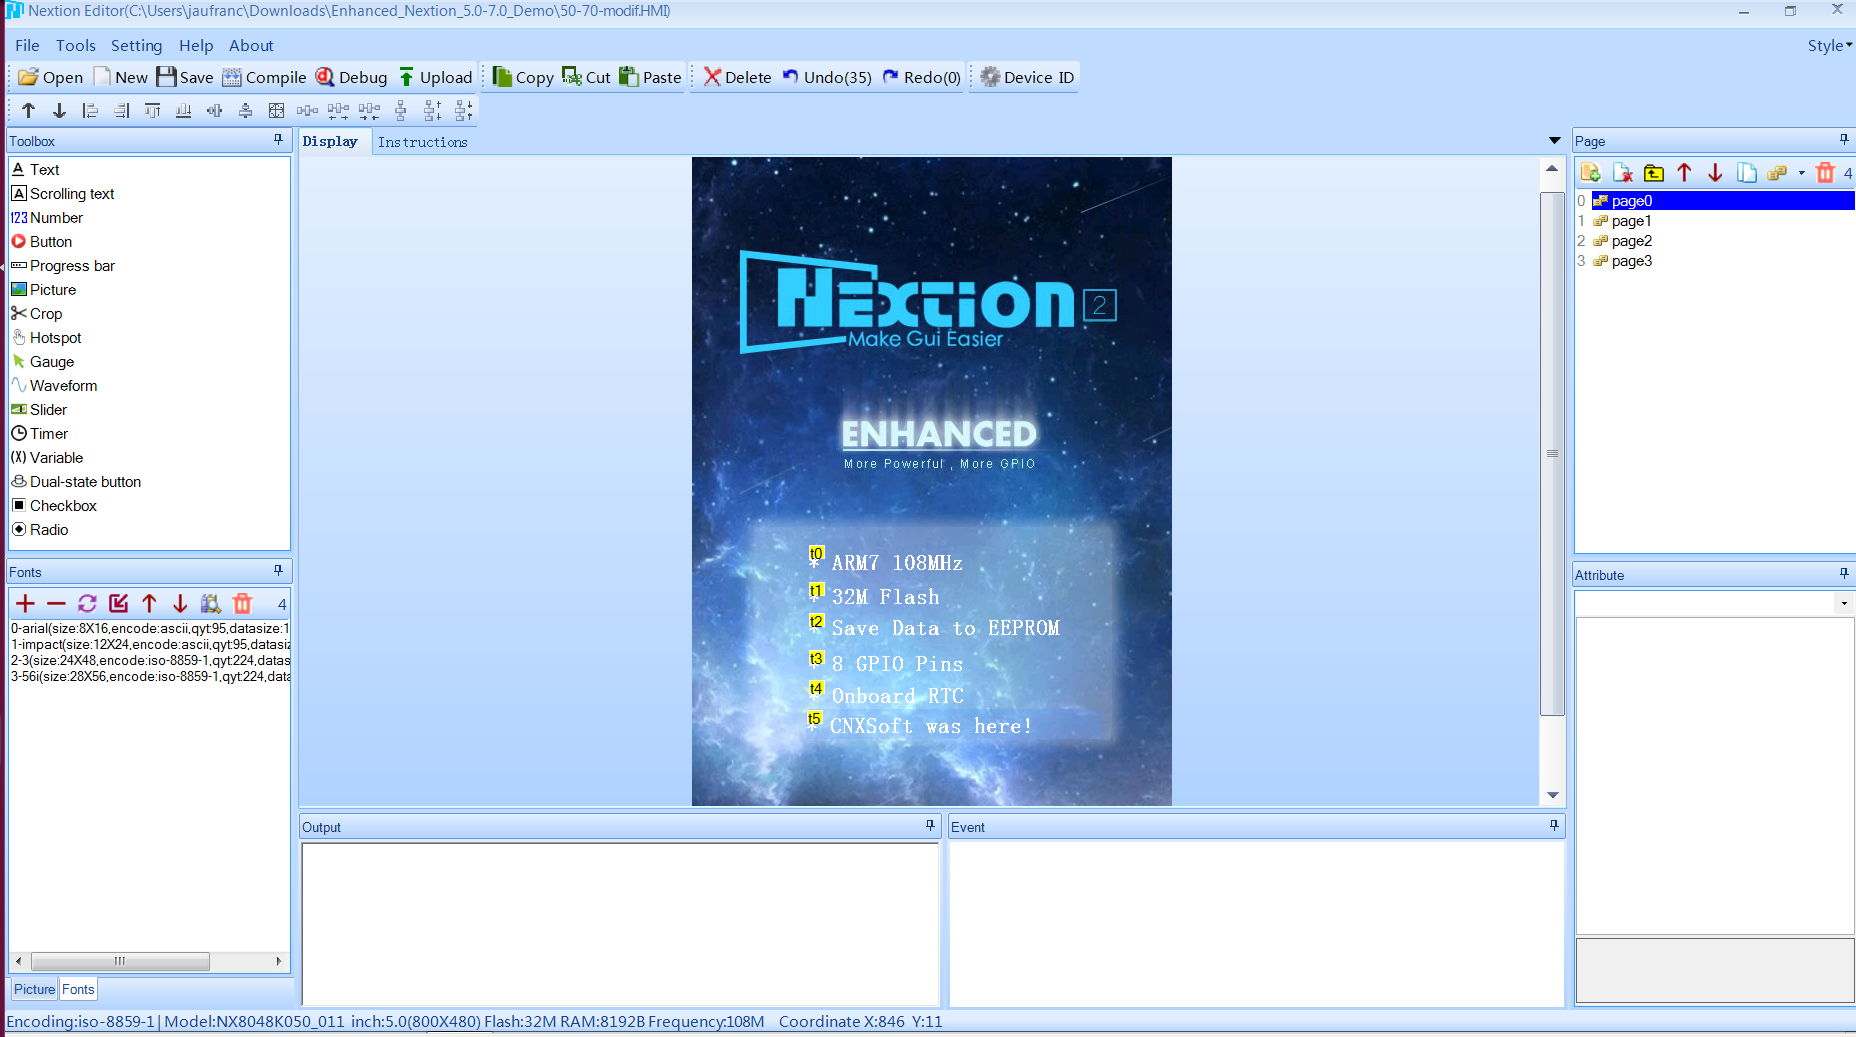1856x1037 pixels.
Task: Click send component down arrow in alignment toolbar
Action: coord(59,111)
